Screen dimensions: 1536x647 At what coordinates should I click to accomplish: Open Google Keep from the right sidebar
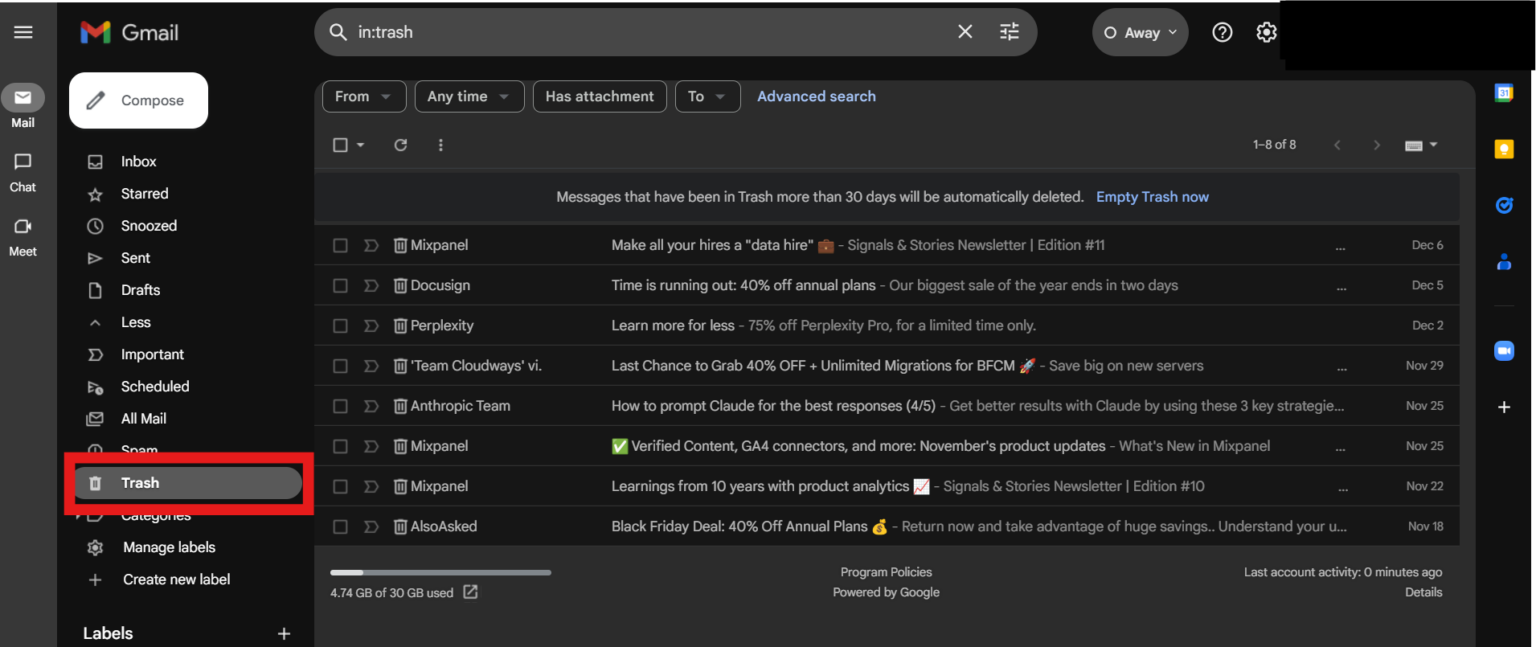point(1504,148)
